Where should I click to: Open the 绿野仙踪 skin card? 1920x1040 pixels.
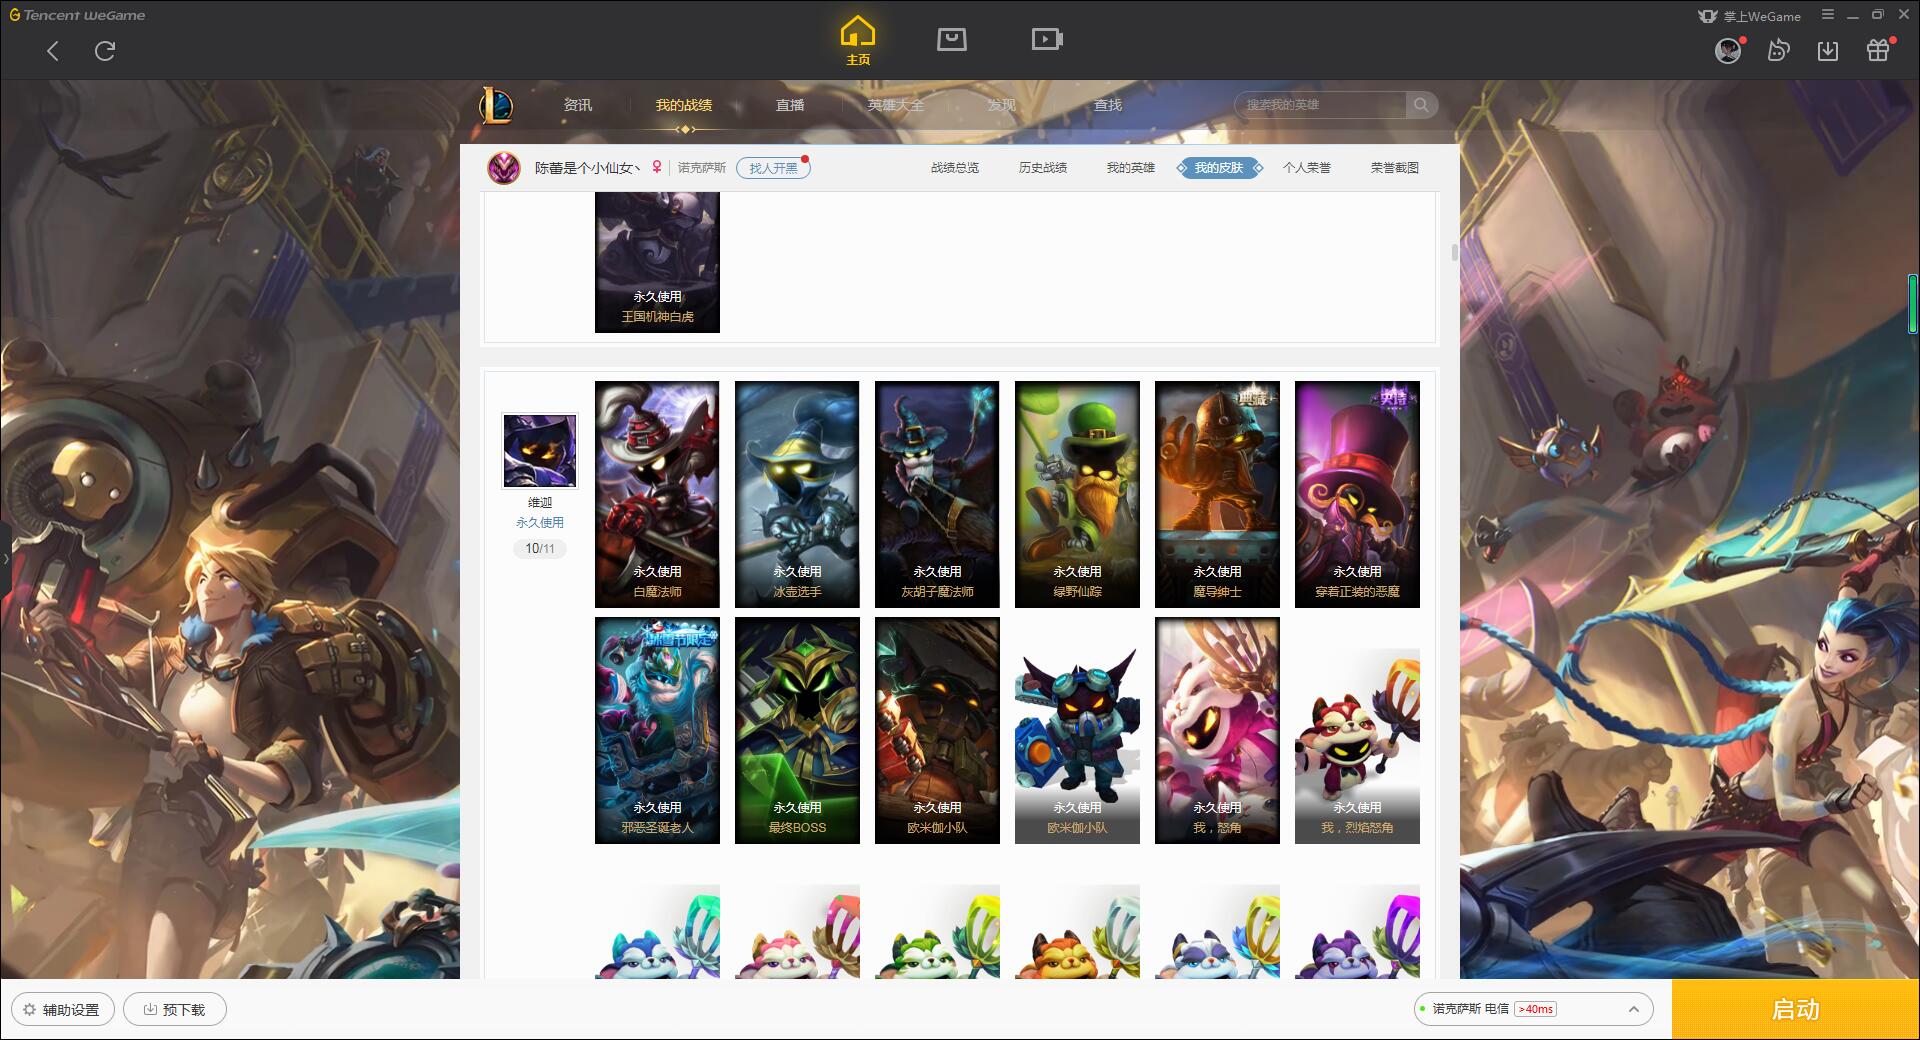1077,494
